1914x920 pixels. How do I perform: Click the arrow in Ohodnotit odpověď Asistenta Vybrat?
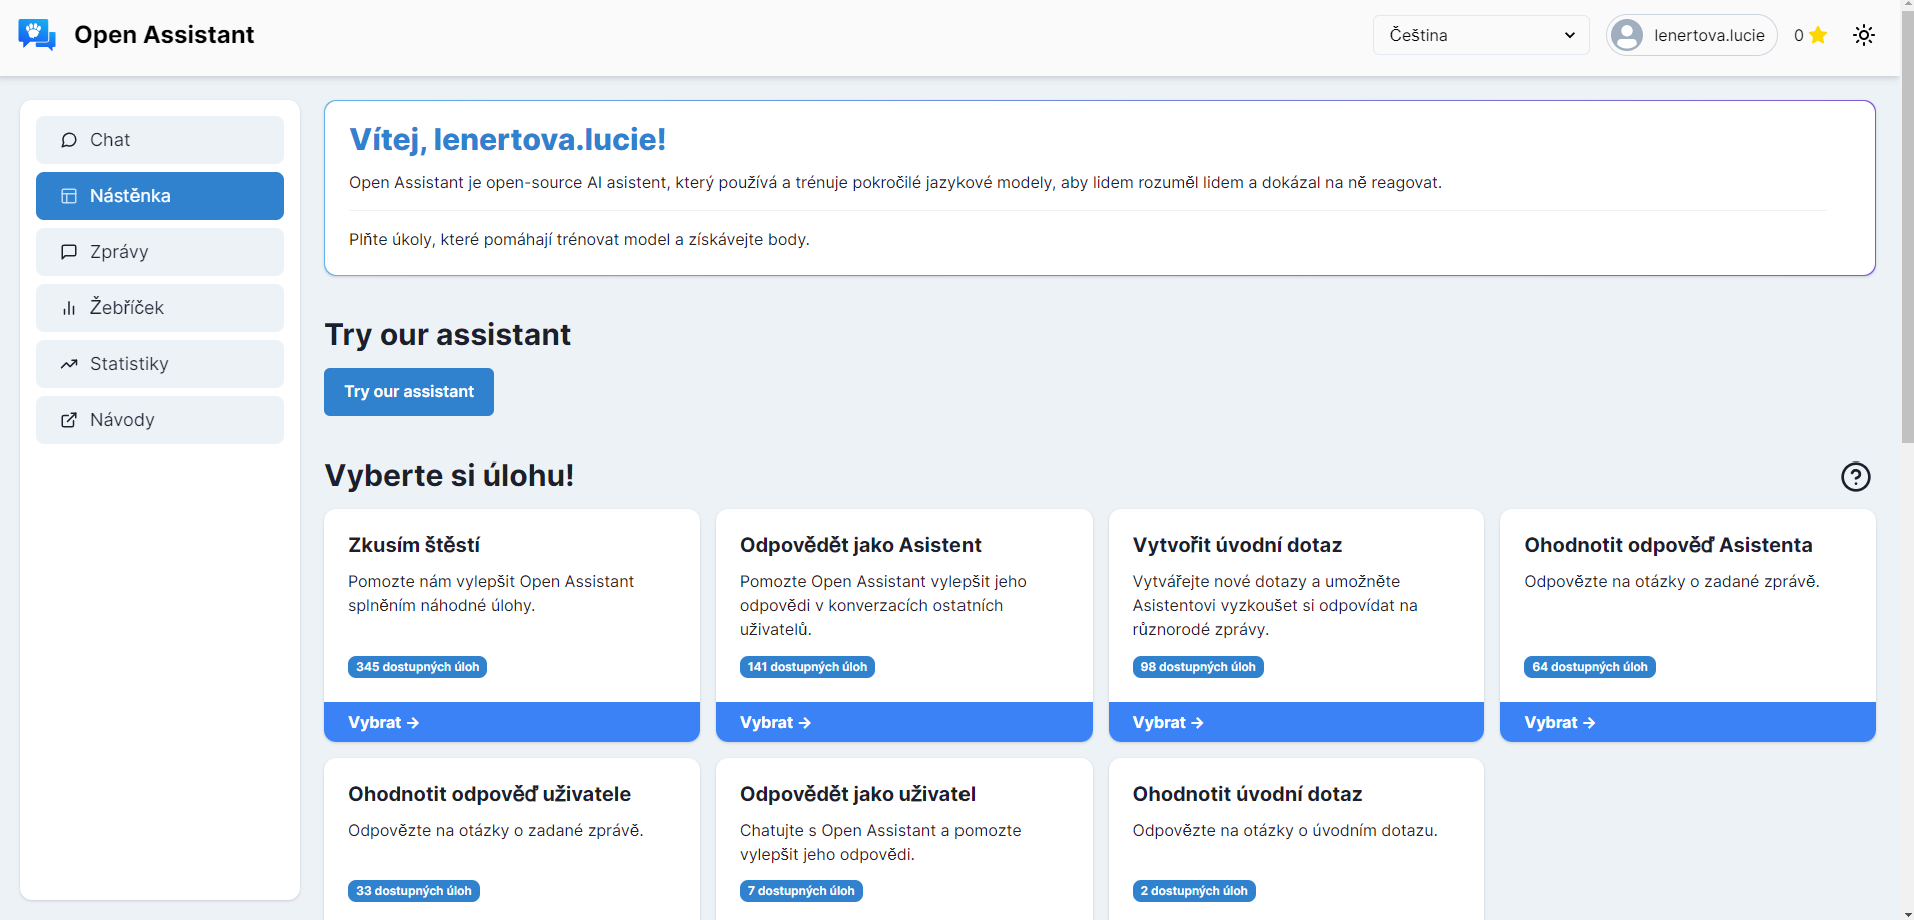(1589, 722)
